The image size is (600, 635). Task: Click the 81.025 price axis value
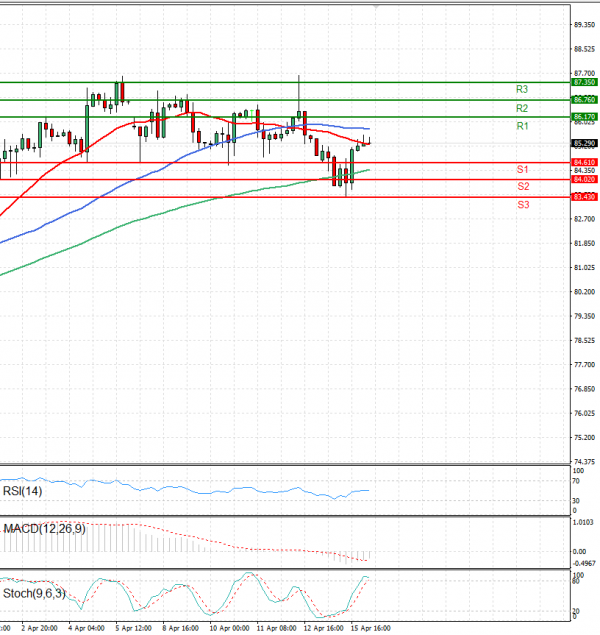[584, 268]
